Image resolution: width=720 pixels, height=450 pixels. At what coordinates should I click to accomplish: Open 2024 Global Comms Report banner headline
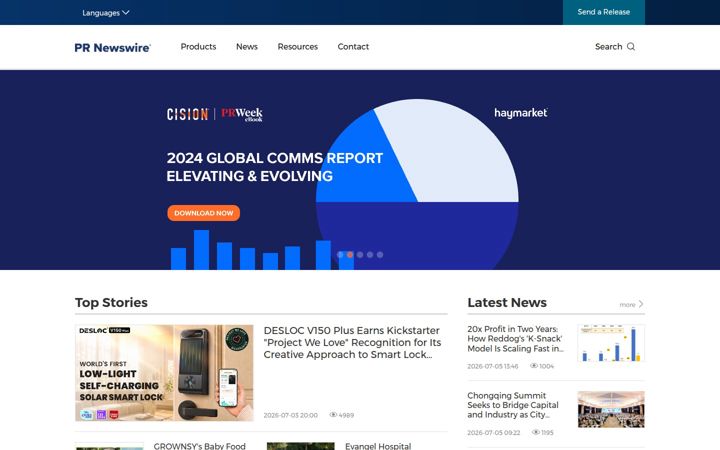[x=275, y=167]
